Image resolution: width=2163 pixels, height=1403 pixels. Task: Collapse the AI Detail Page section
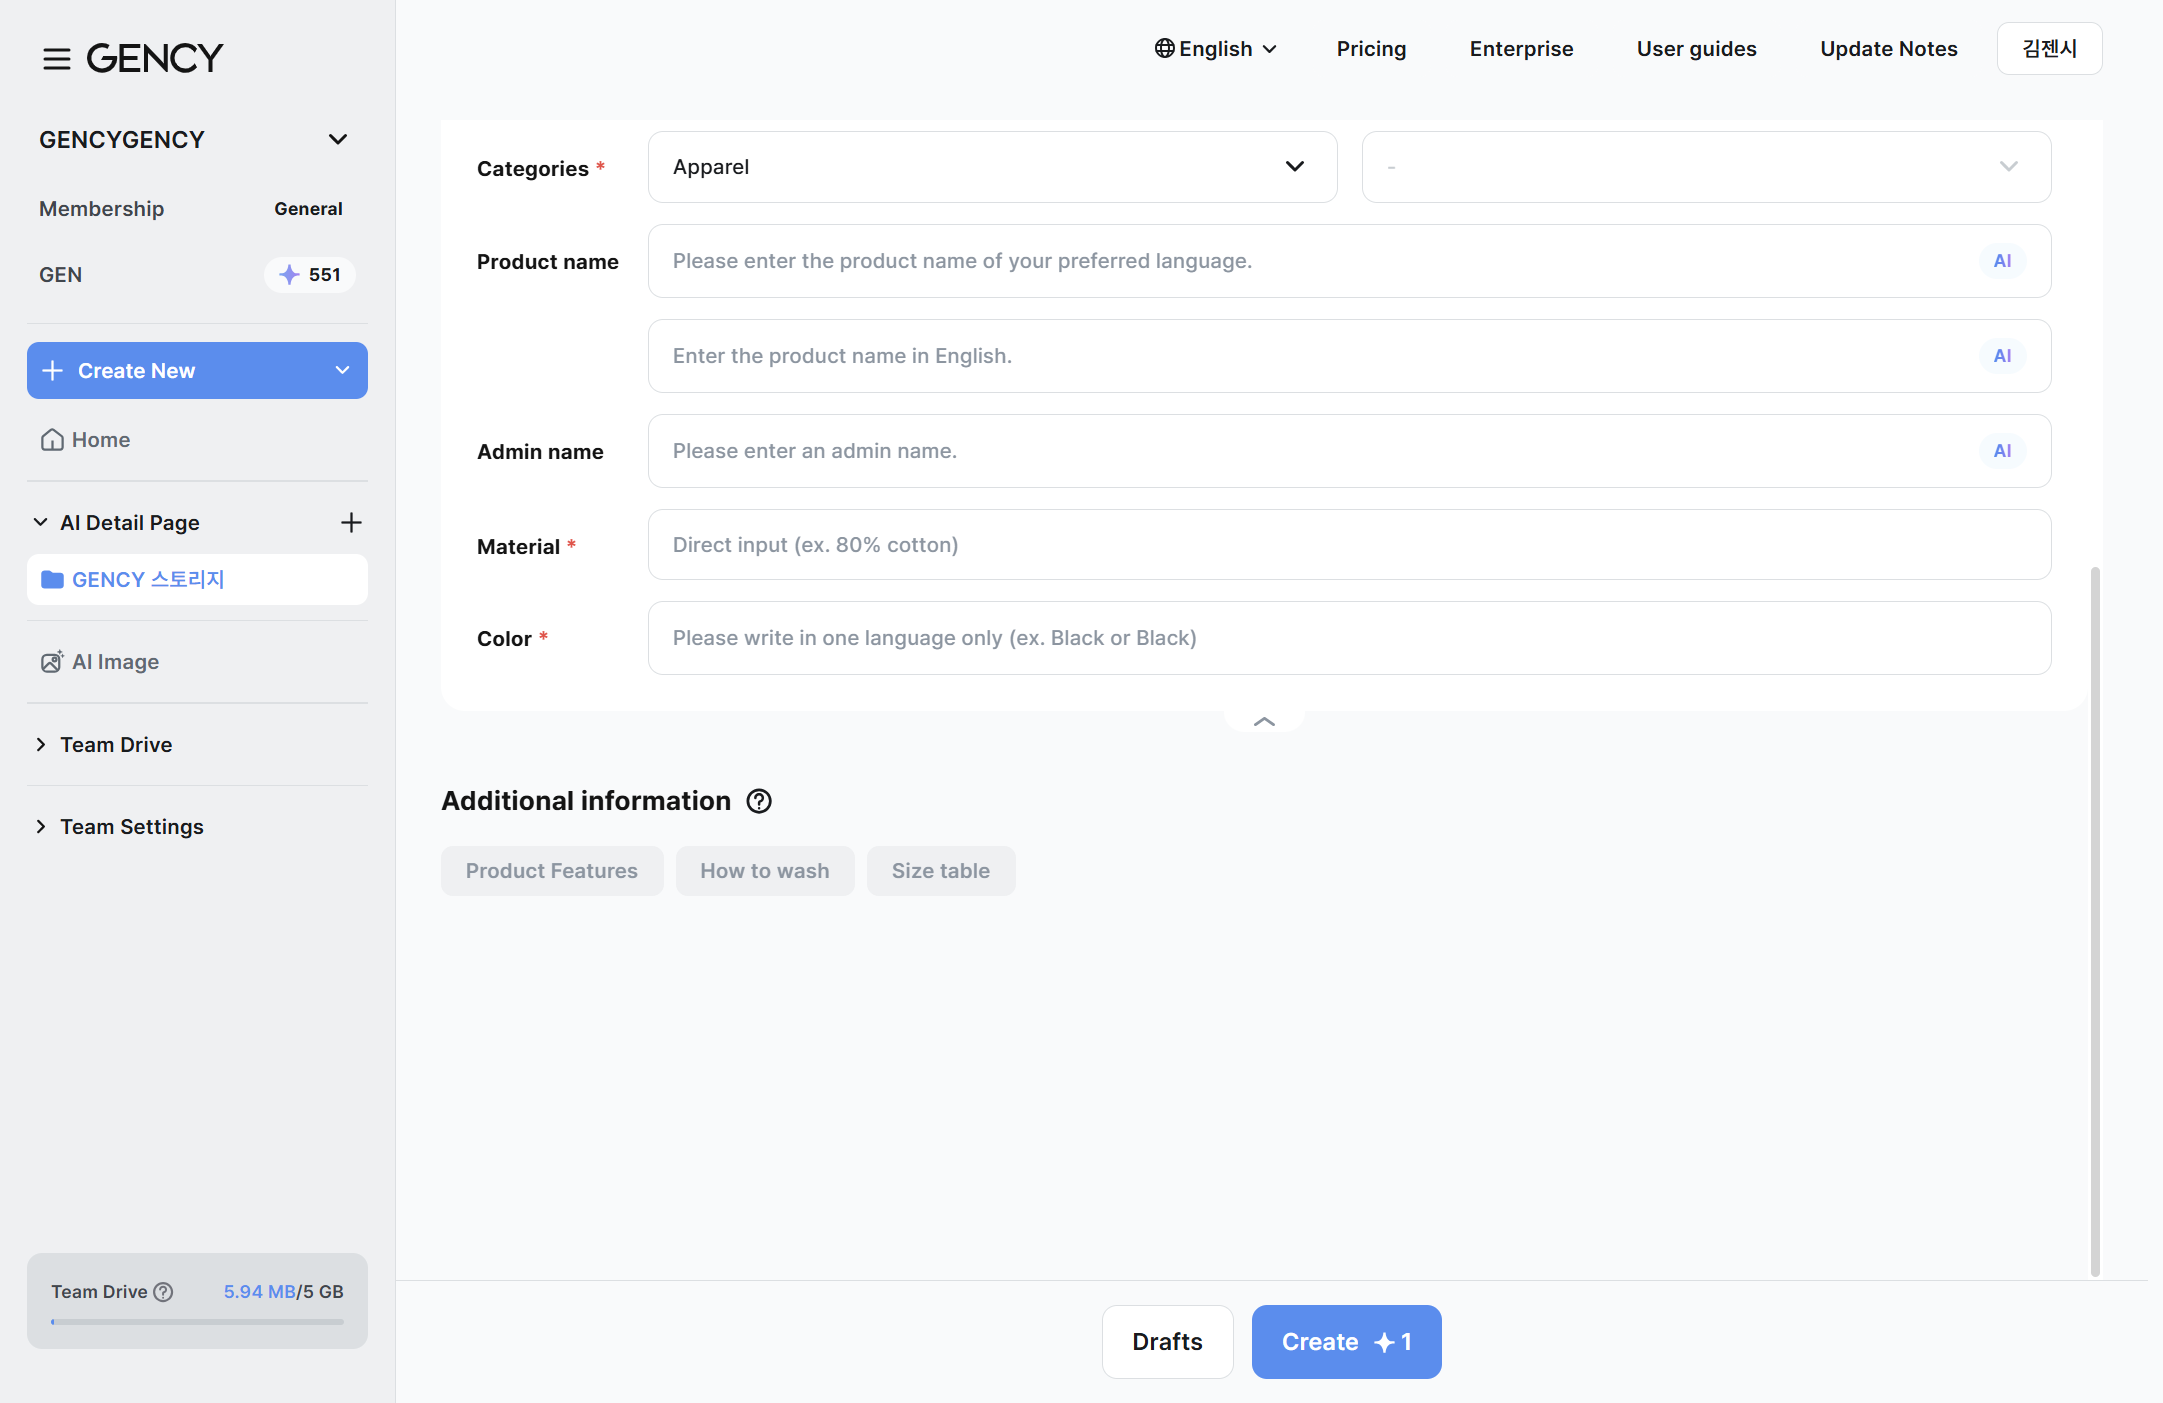pos(41,522)
